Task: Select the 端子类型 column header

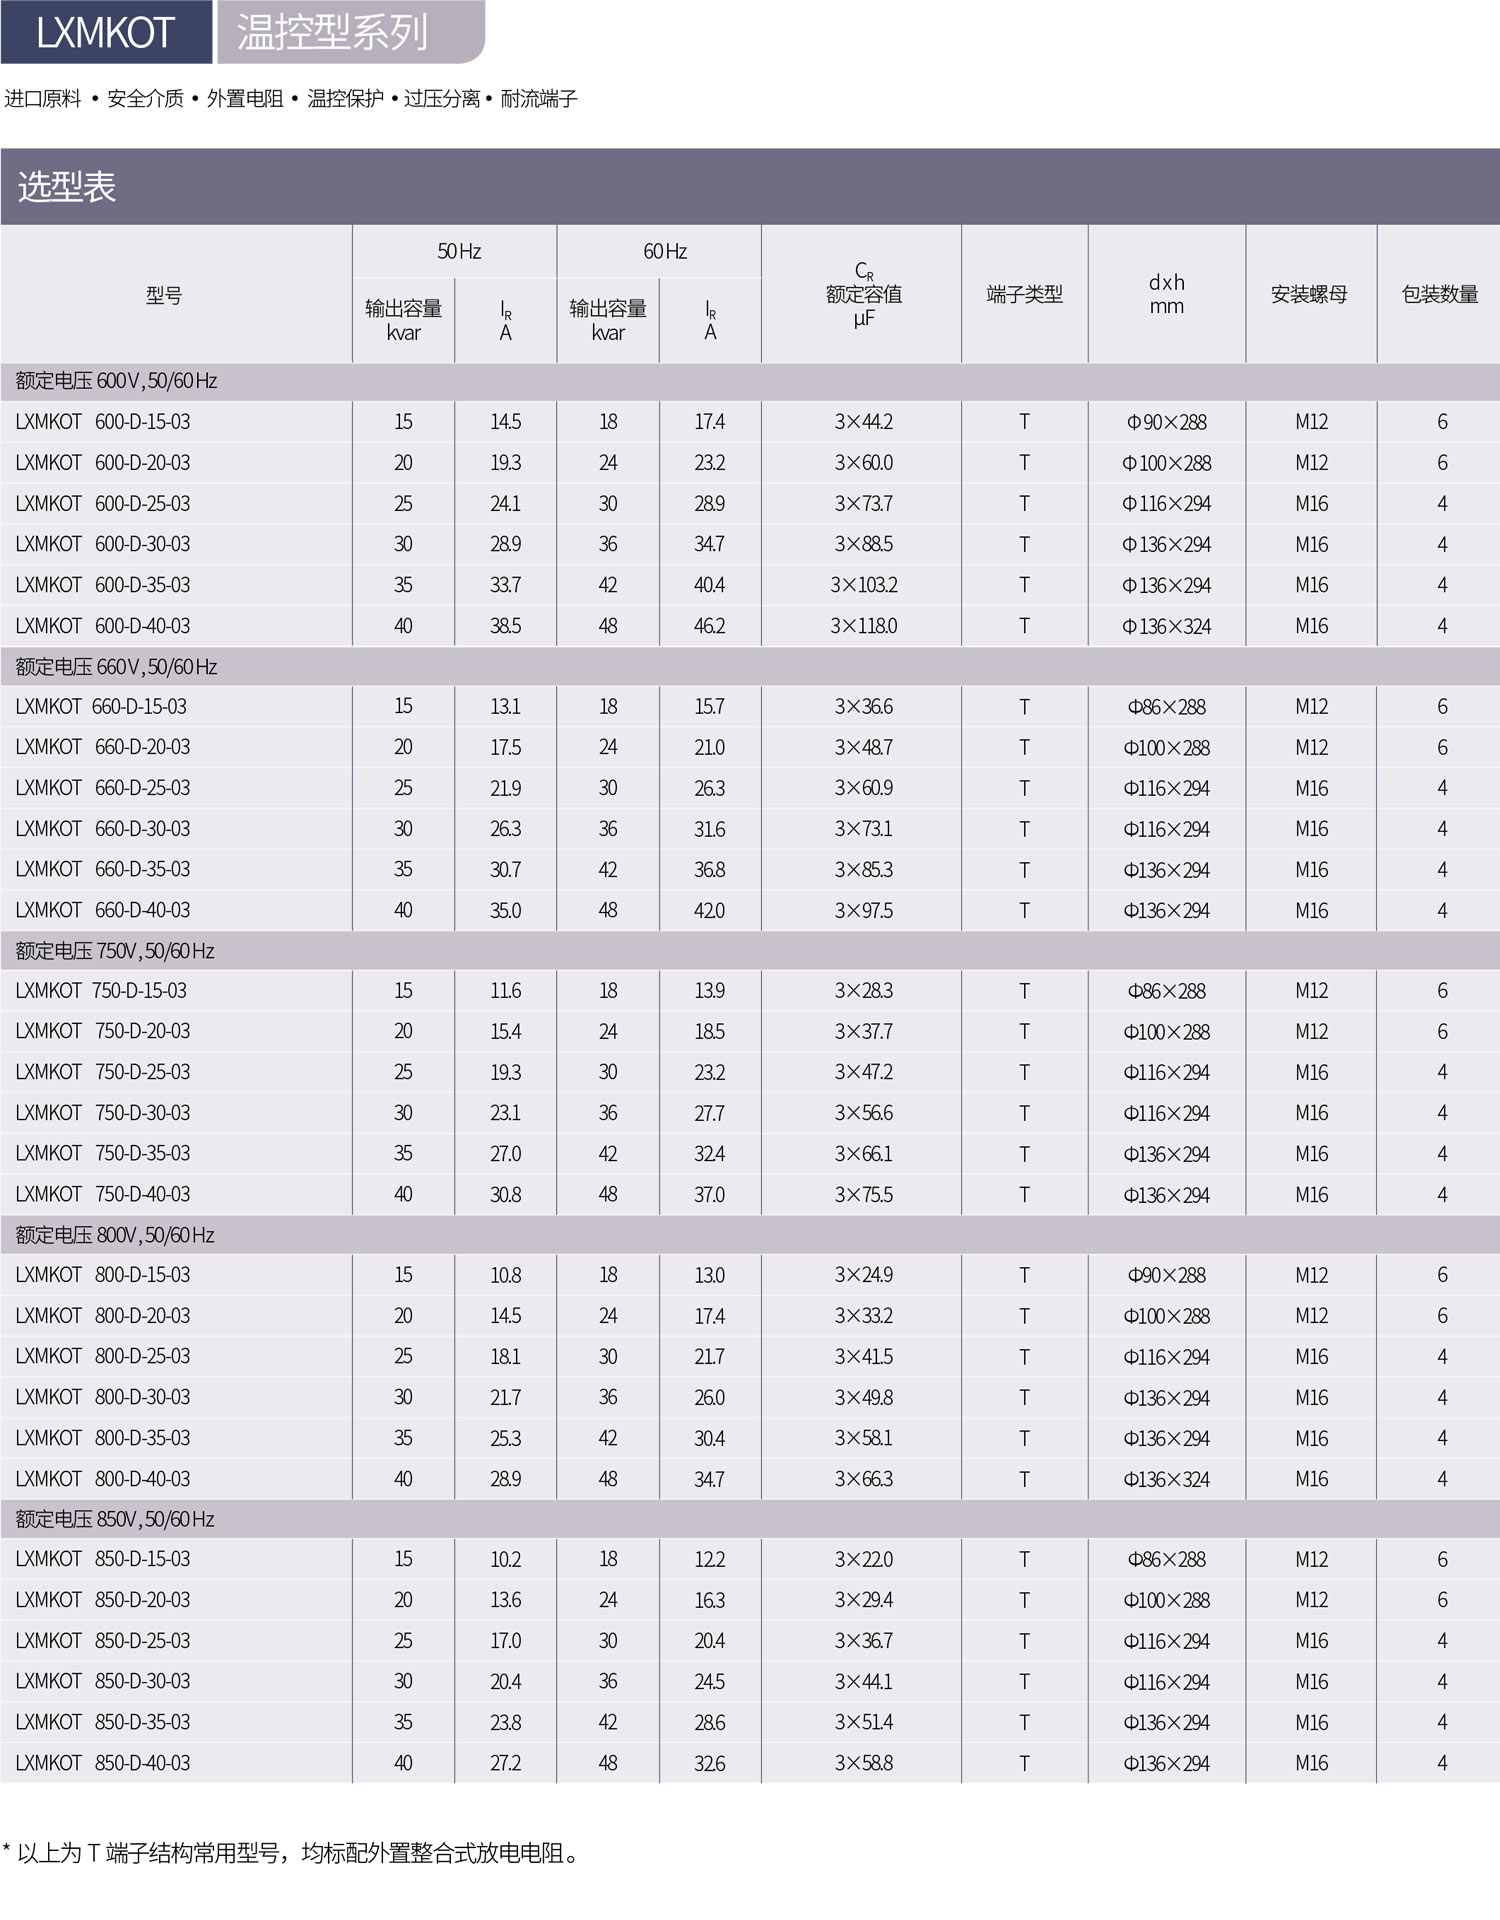Action: tap(1024, 294)
